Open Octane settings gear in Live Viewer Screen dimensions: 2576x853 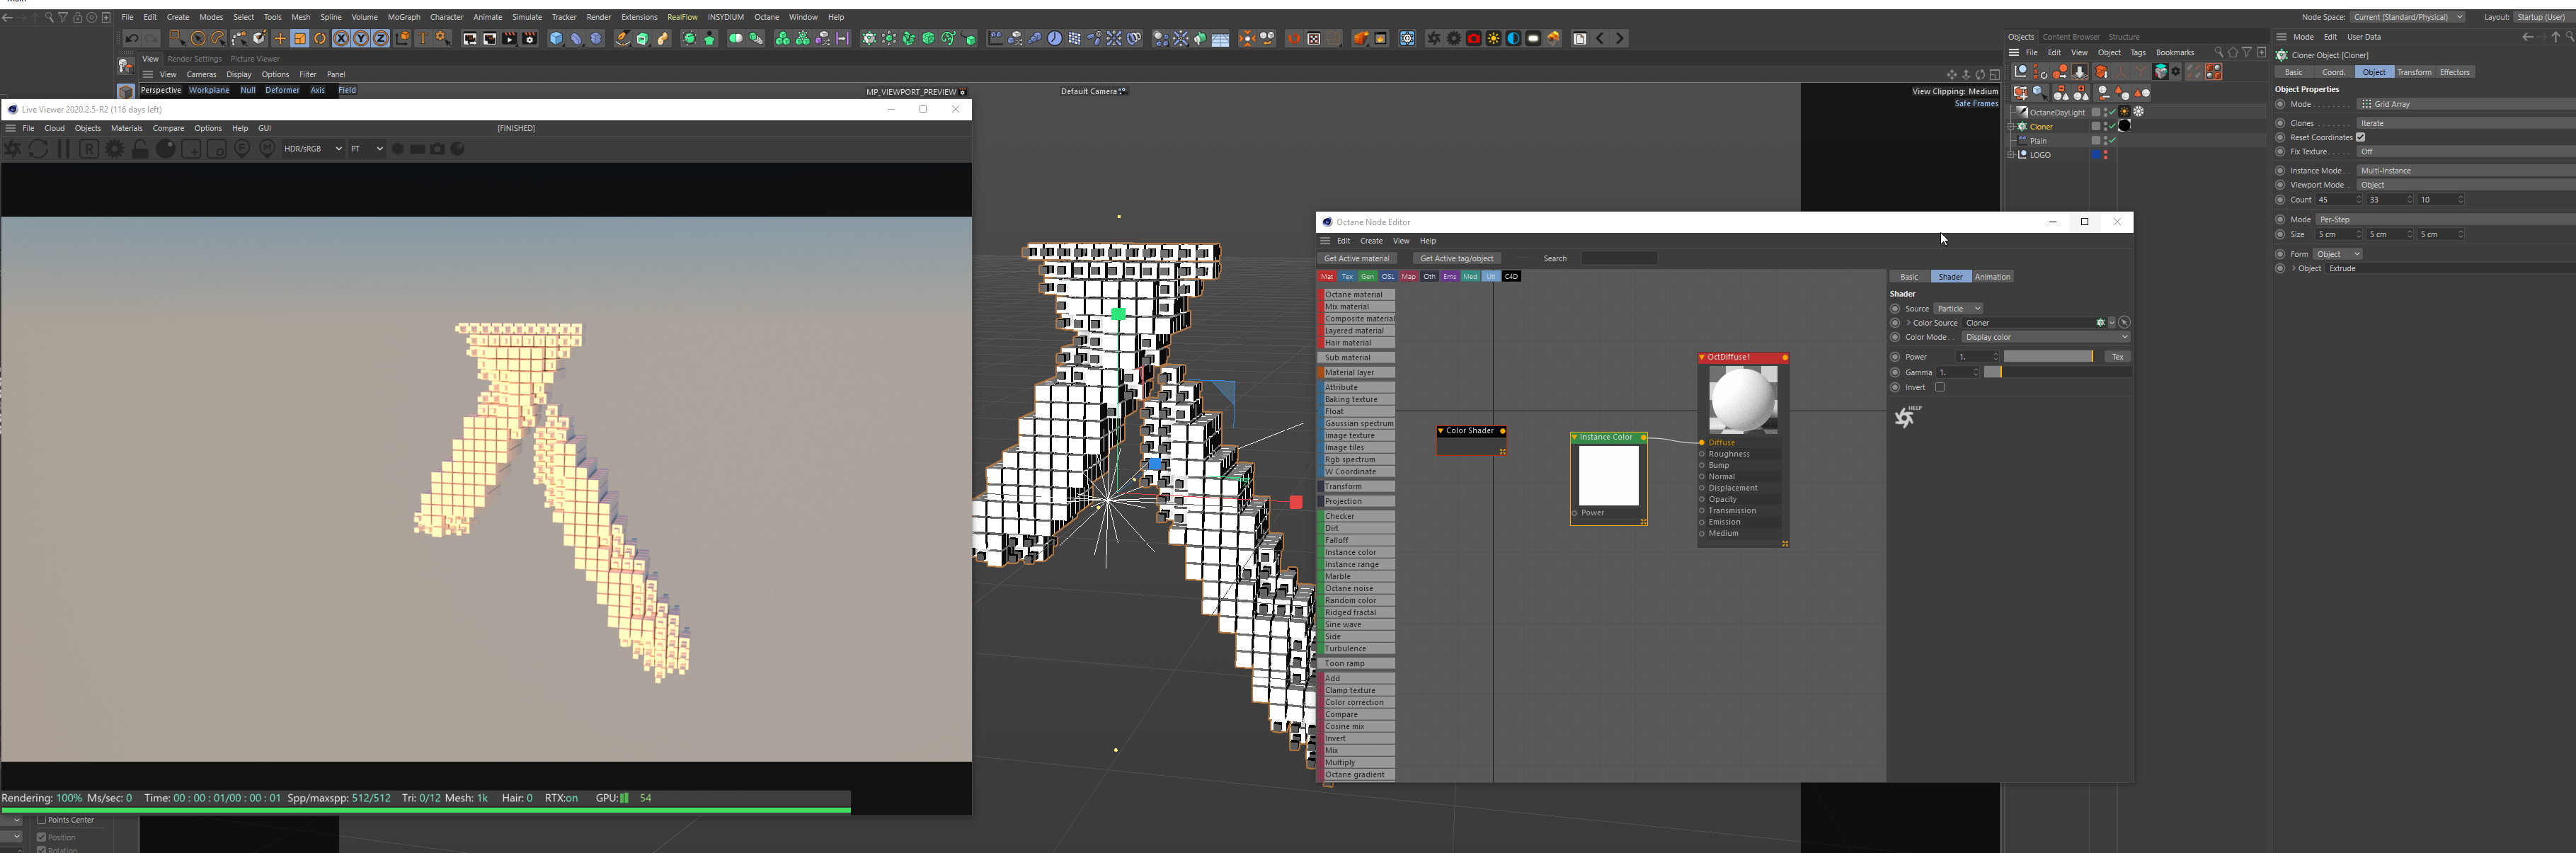115,149
